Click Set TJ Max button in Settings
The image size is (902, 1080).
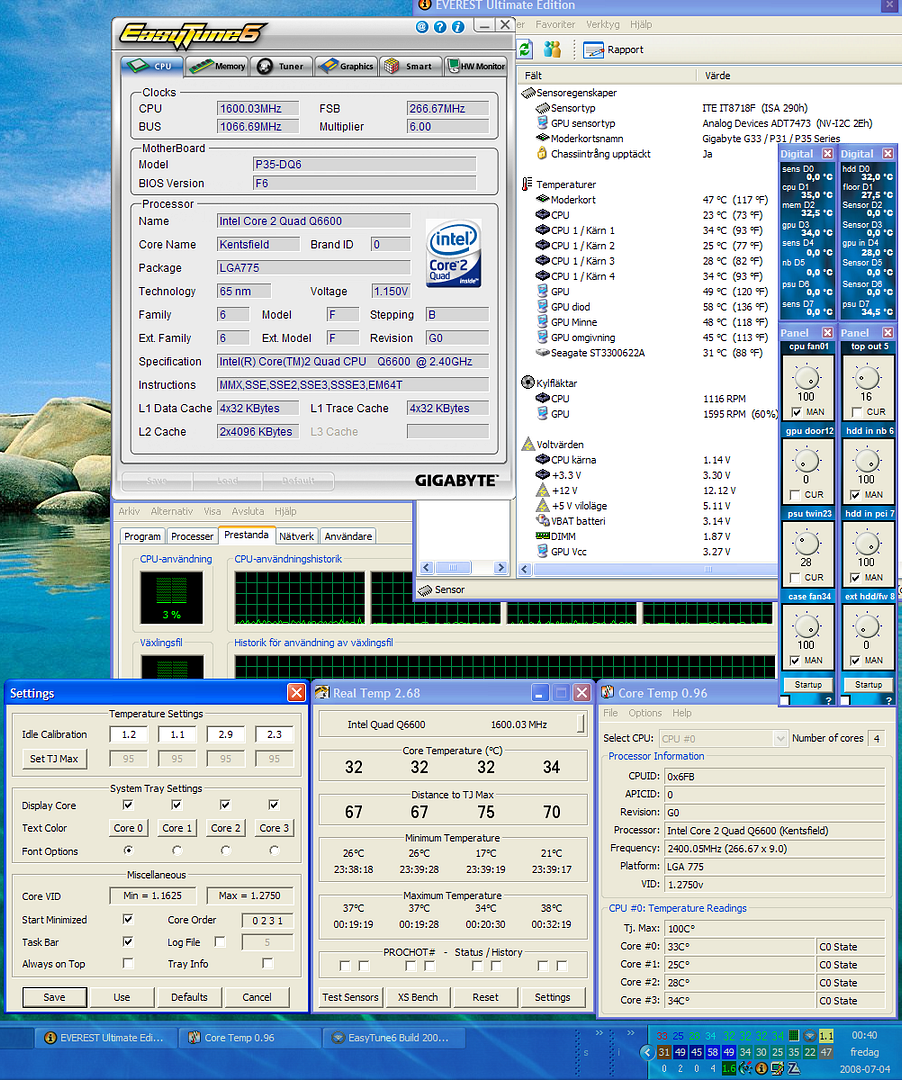pyautogui.click(x=54, y=758)
